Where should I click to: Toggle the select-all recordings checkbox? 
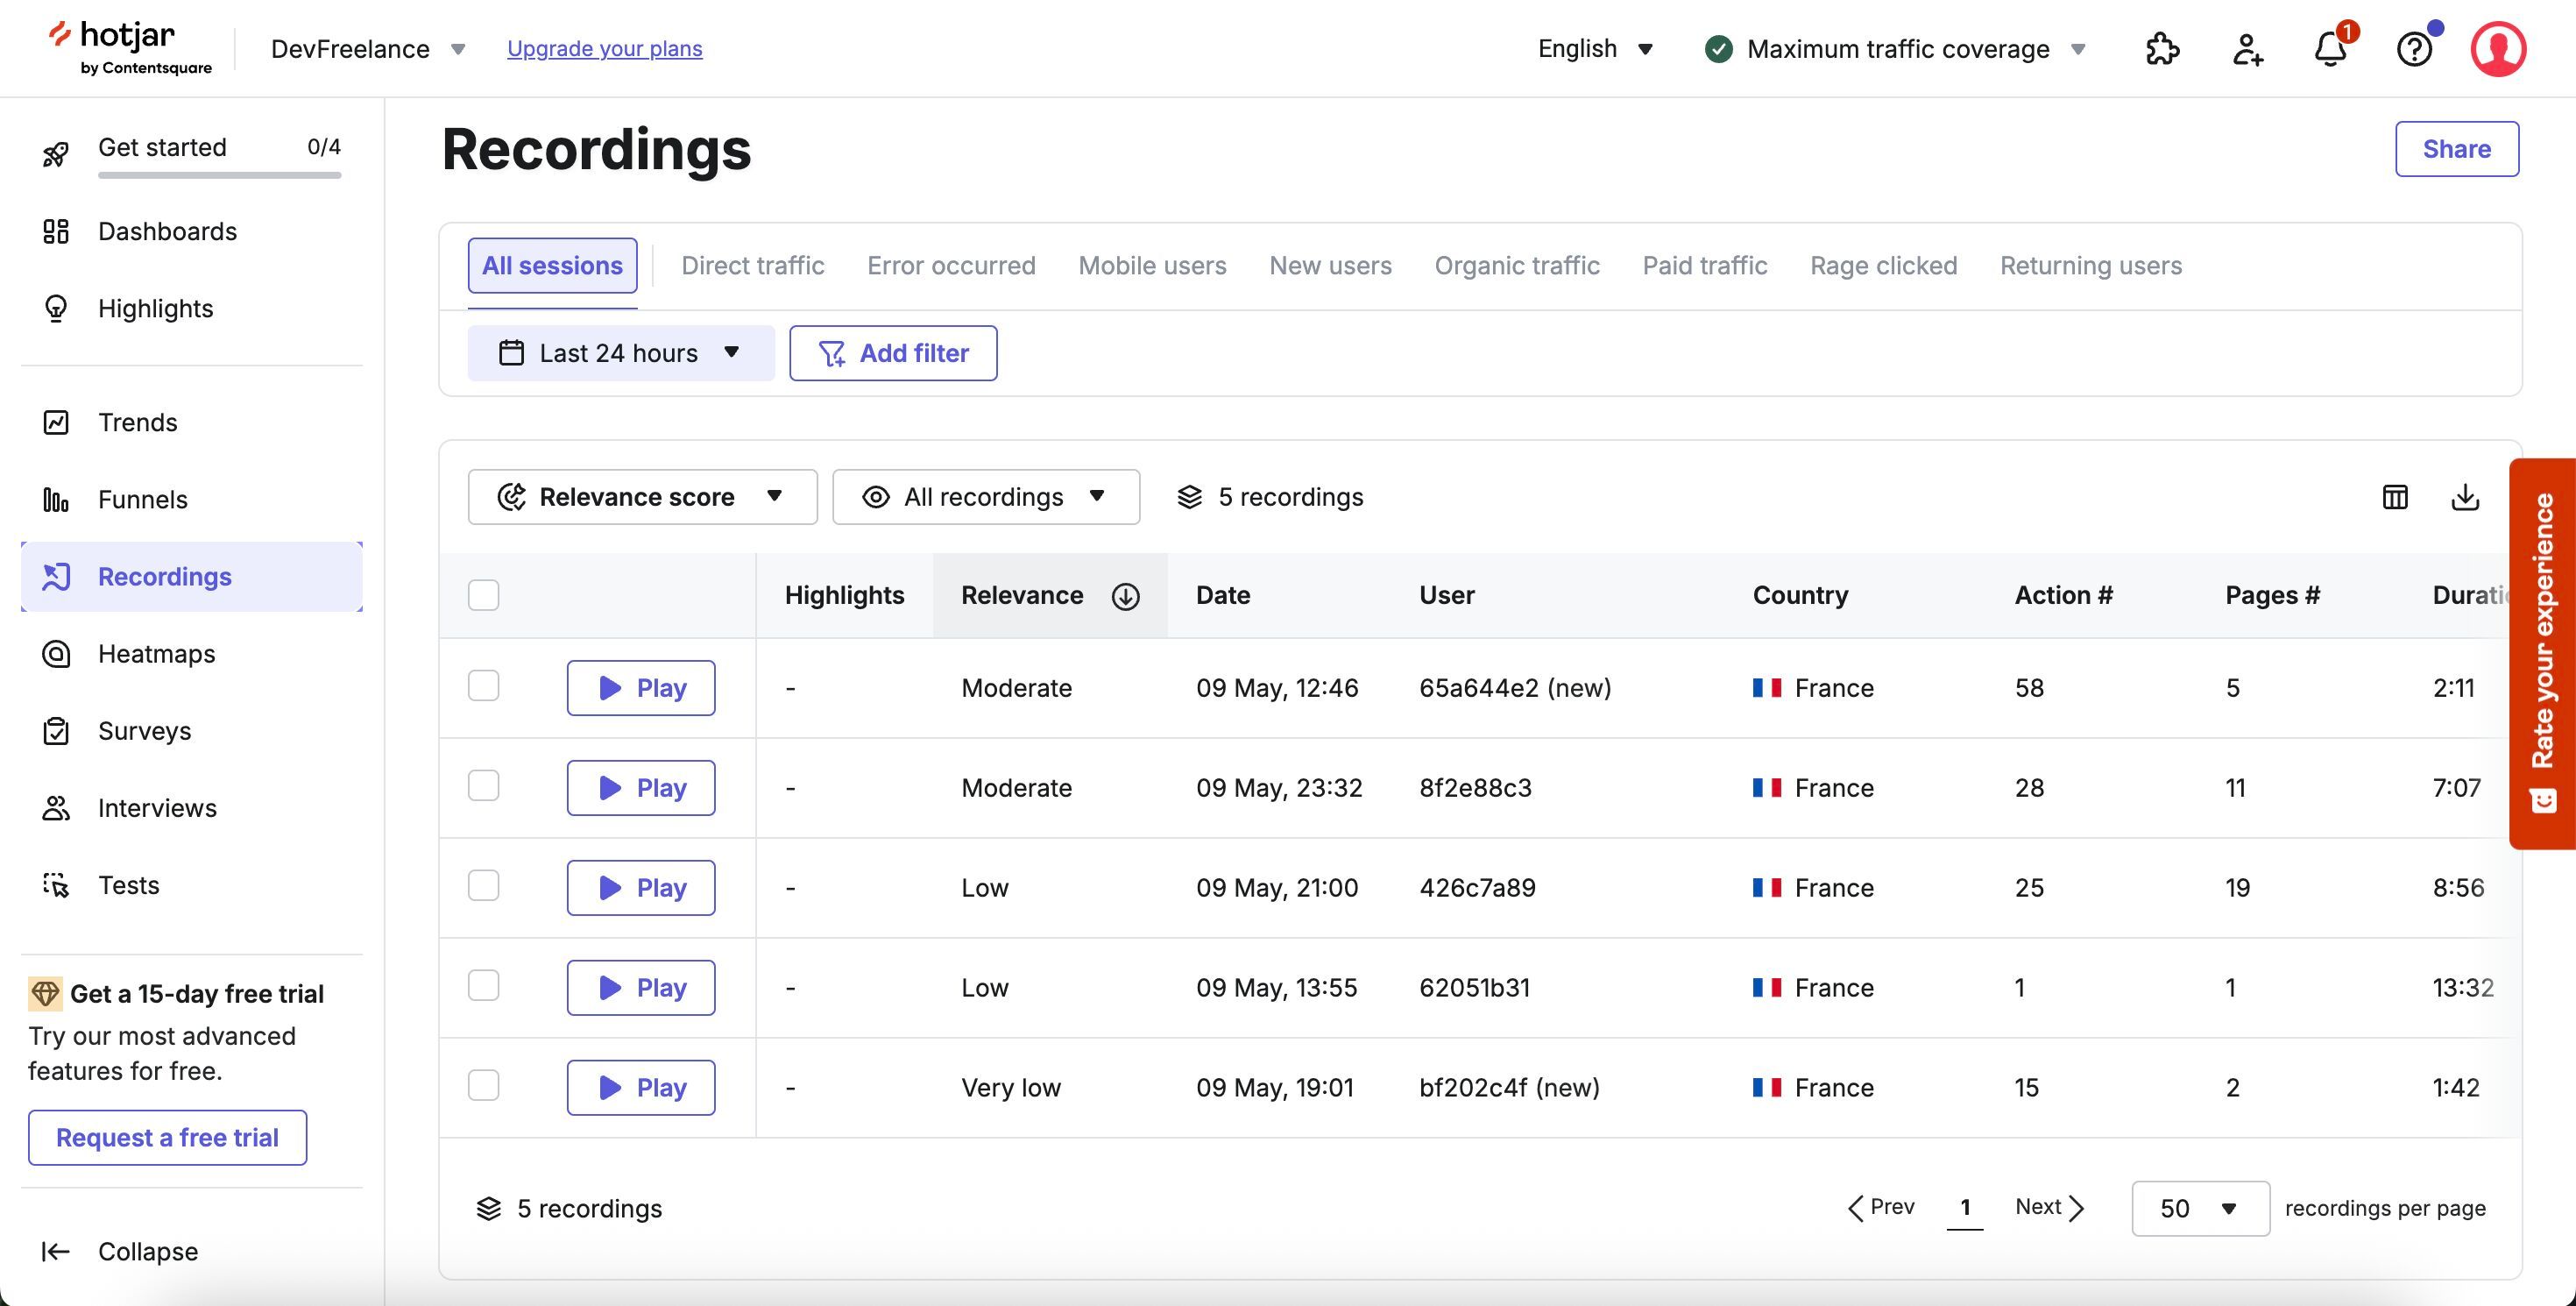click(x=484, y=595)
